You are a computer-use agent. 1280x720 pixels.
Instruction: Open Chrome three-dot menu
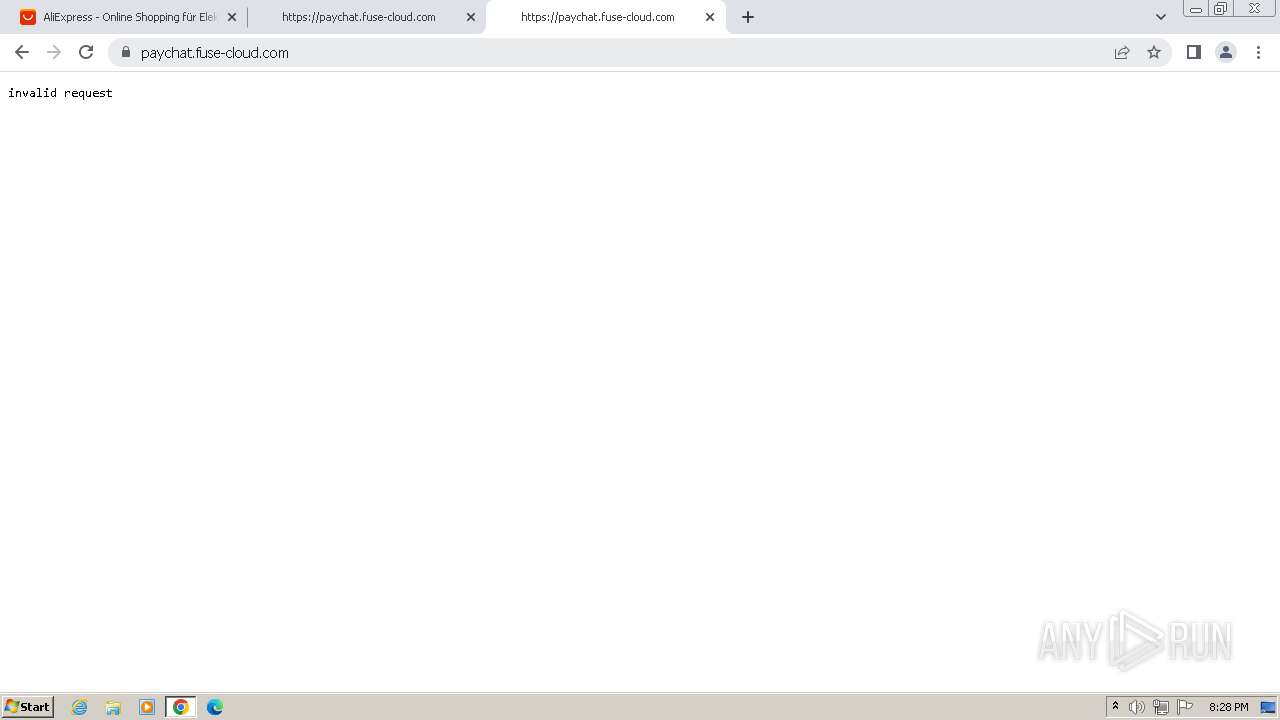pyautogui.click(x=1259, y=52)
